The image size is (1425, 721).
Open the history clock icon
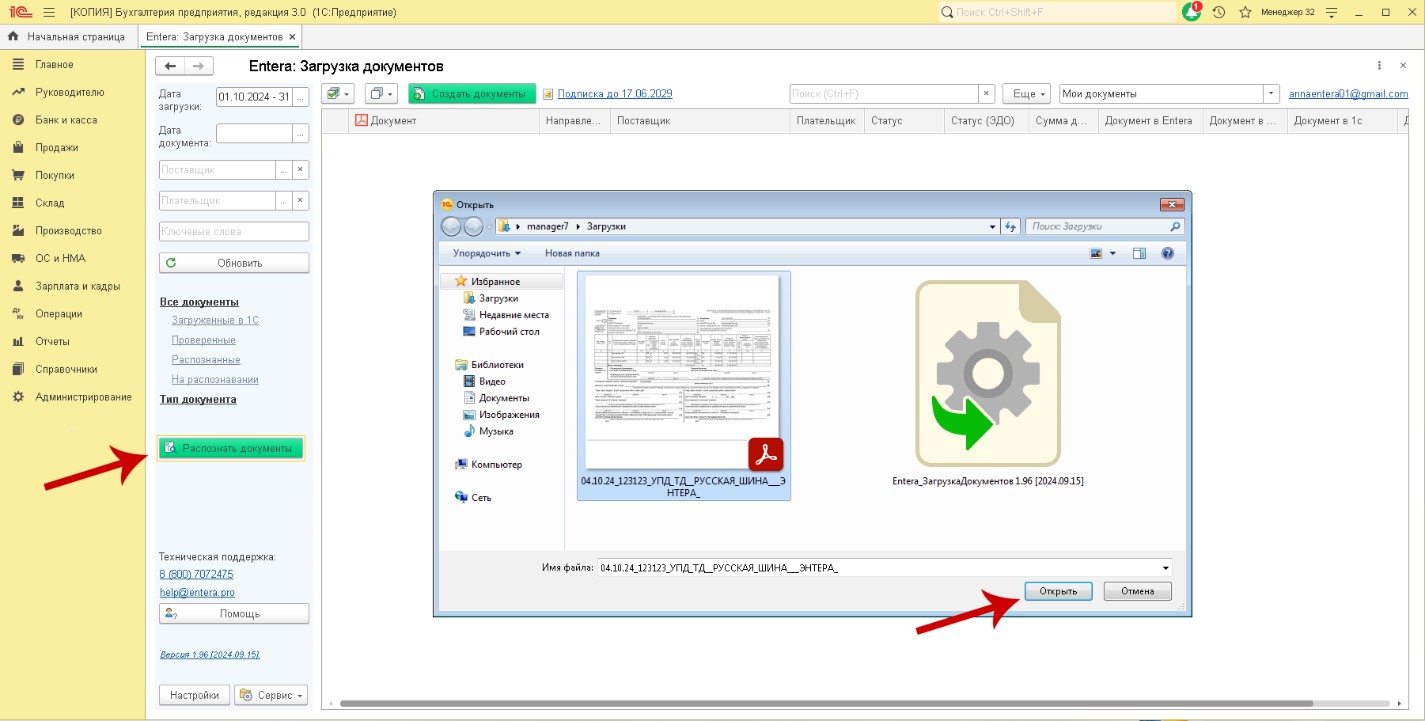point(1218,12)
